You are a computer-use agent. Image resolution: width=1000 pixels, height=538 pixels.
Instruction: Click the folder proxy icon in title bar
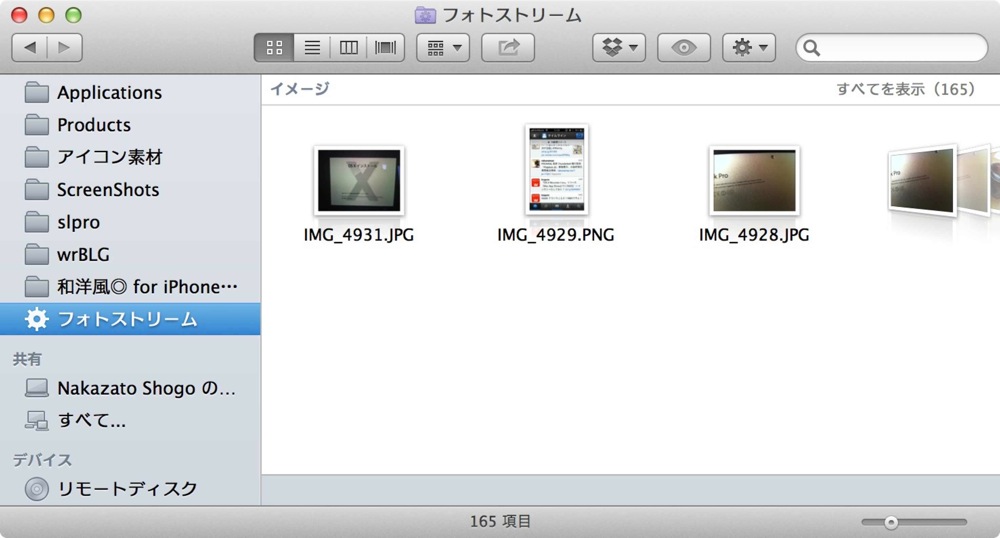pyautogui.click(x=425, y=15)
